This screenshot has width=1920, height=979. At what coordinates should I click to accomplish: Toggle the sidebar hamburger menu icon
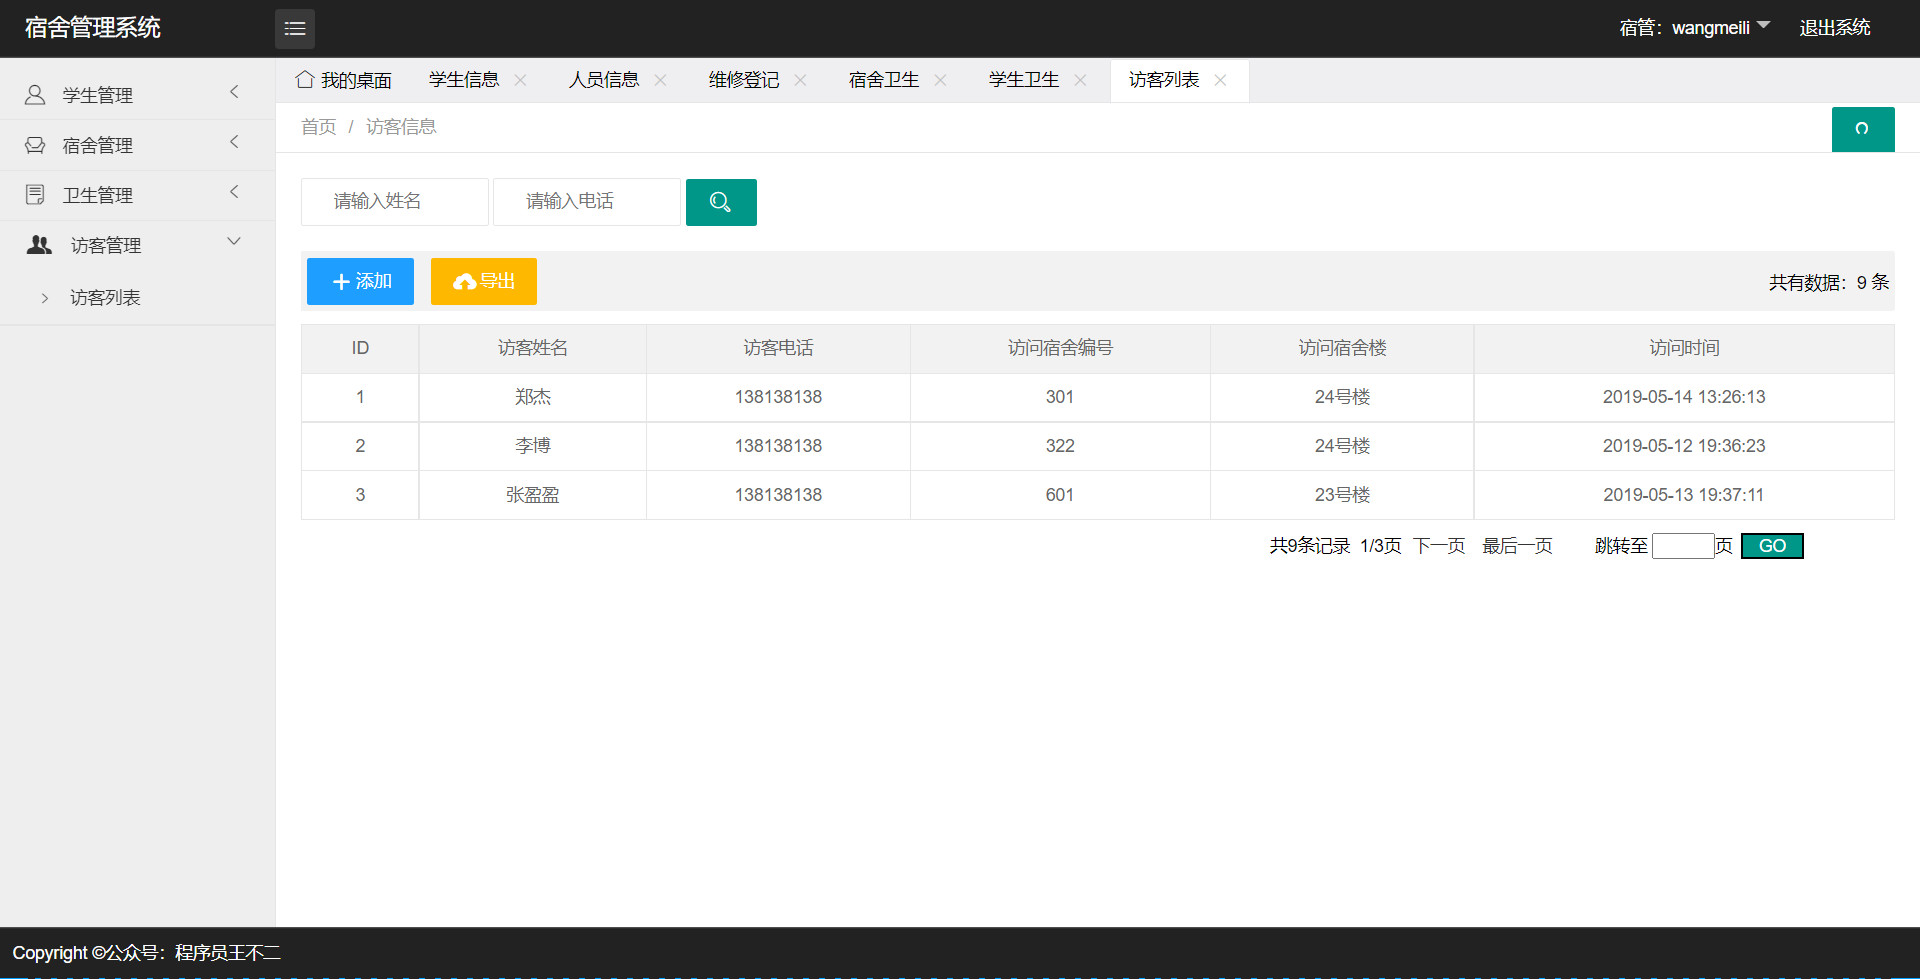294,28
